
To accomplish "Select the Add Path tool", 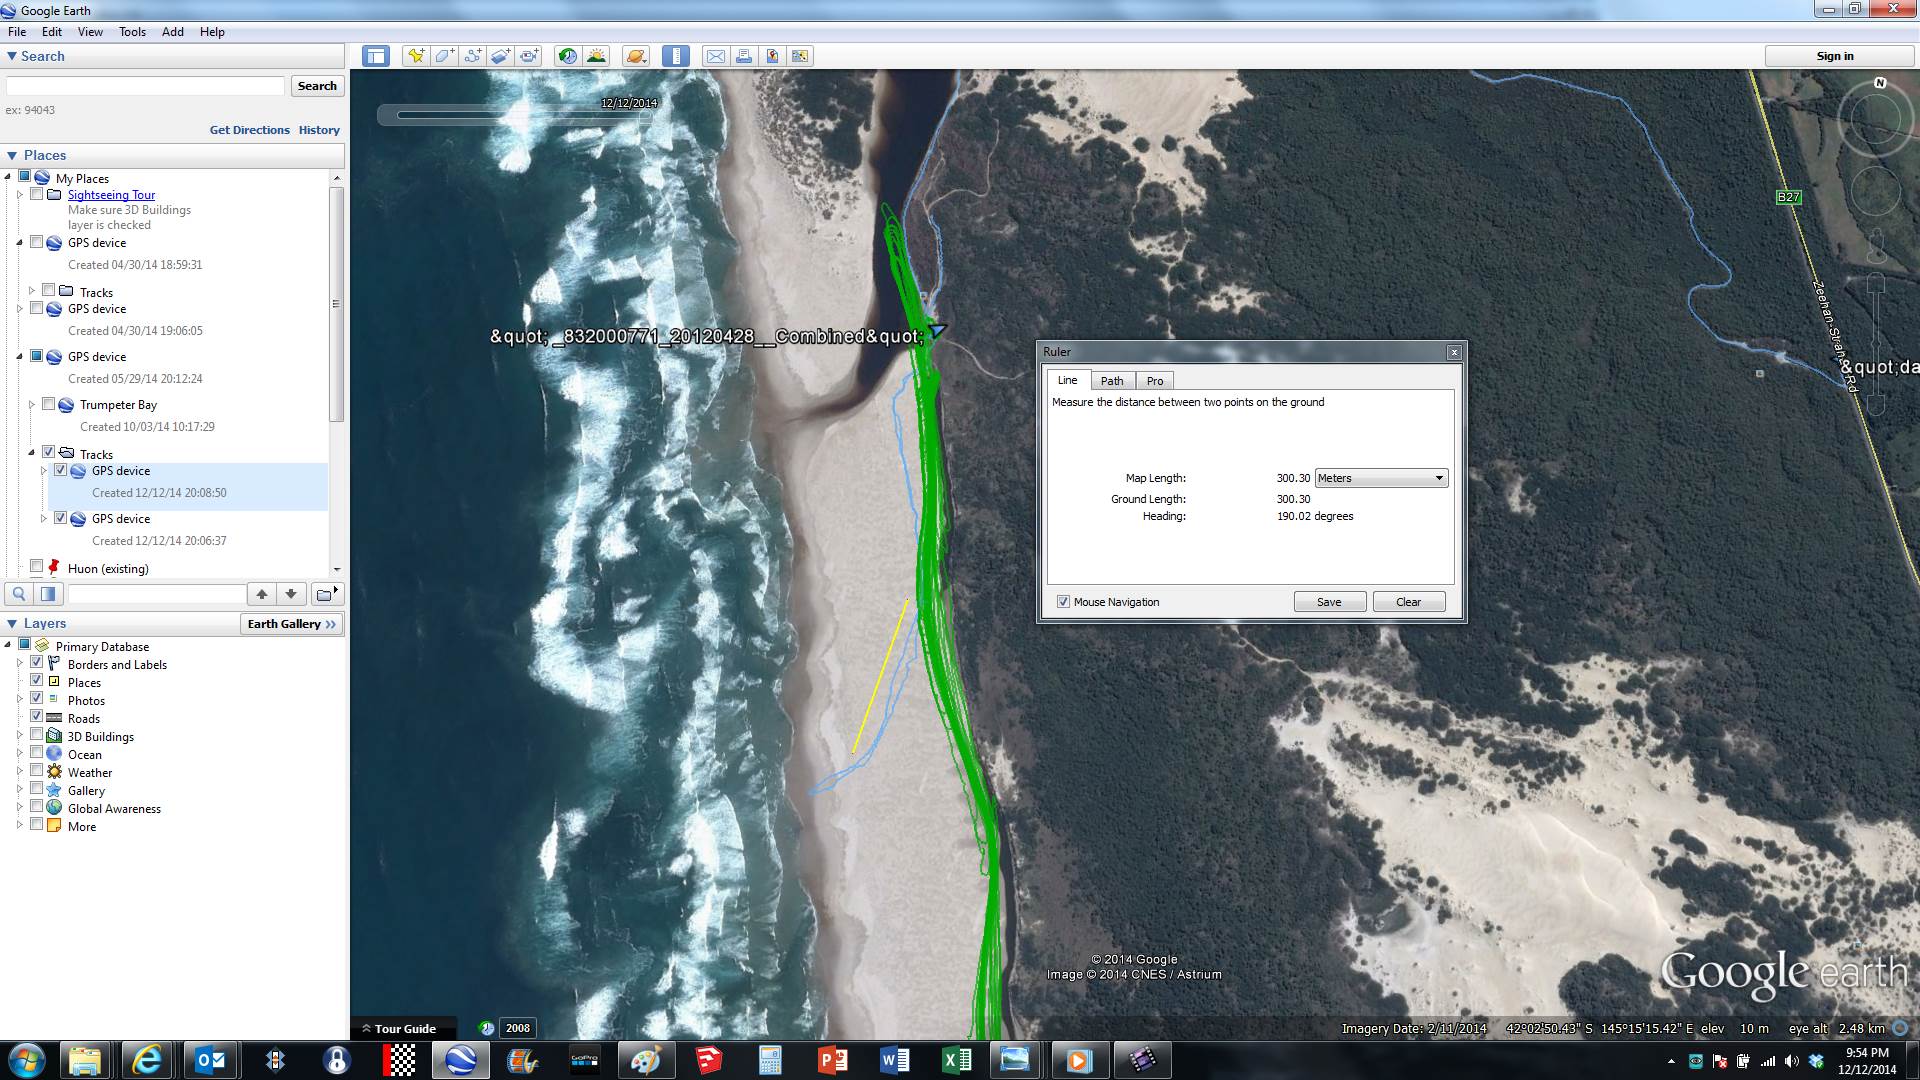I will [472, 56].
